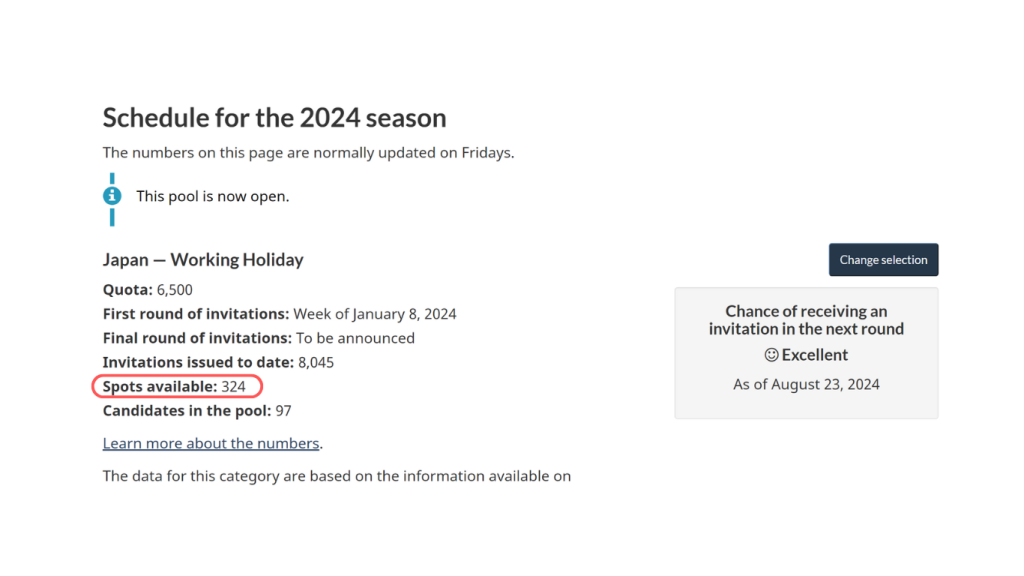Viewport: 1024px width, 576px height.
Task: Open the Learn more about the numbers link
Action: coord(211,443)
